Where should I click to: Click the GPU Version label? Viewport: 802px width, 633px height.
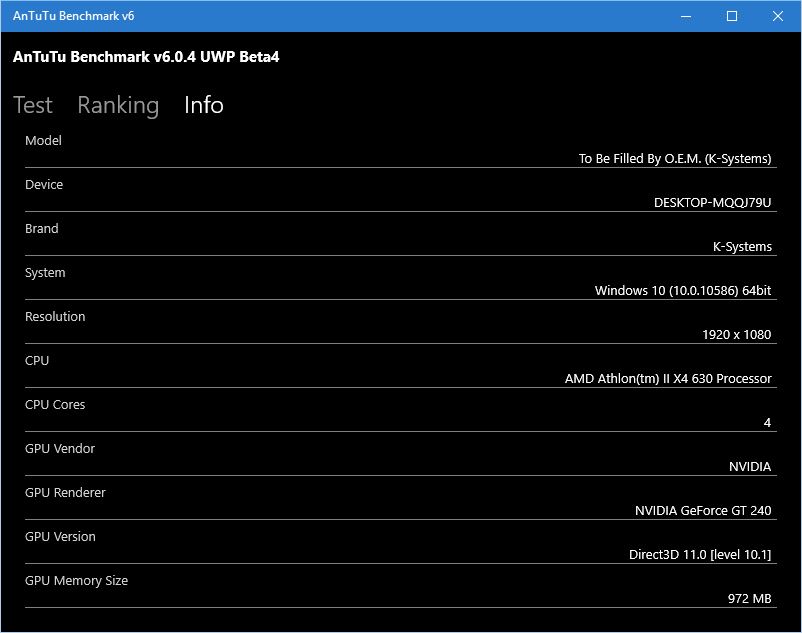60,536
